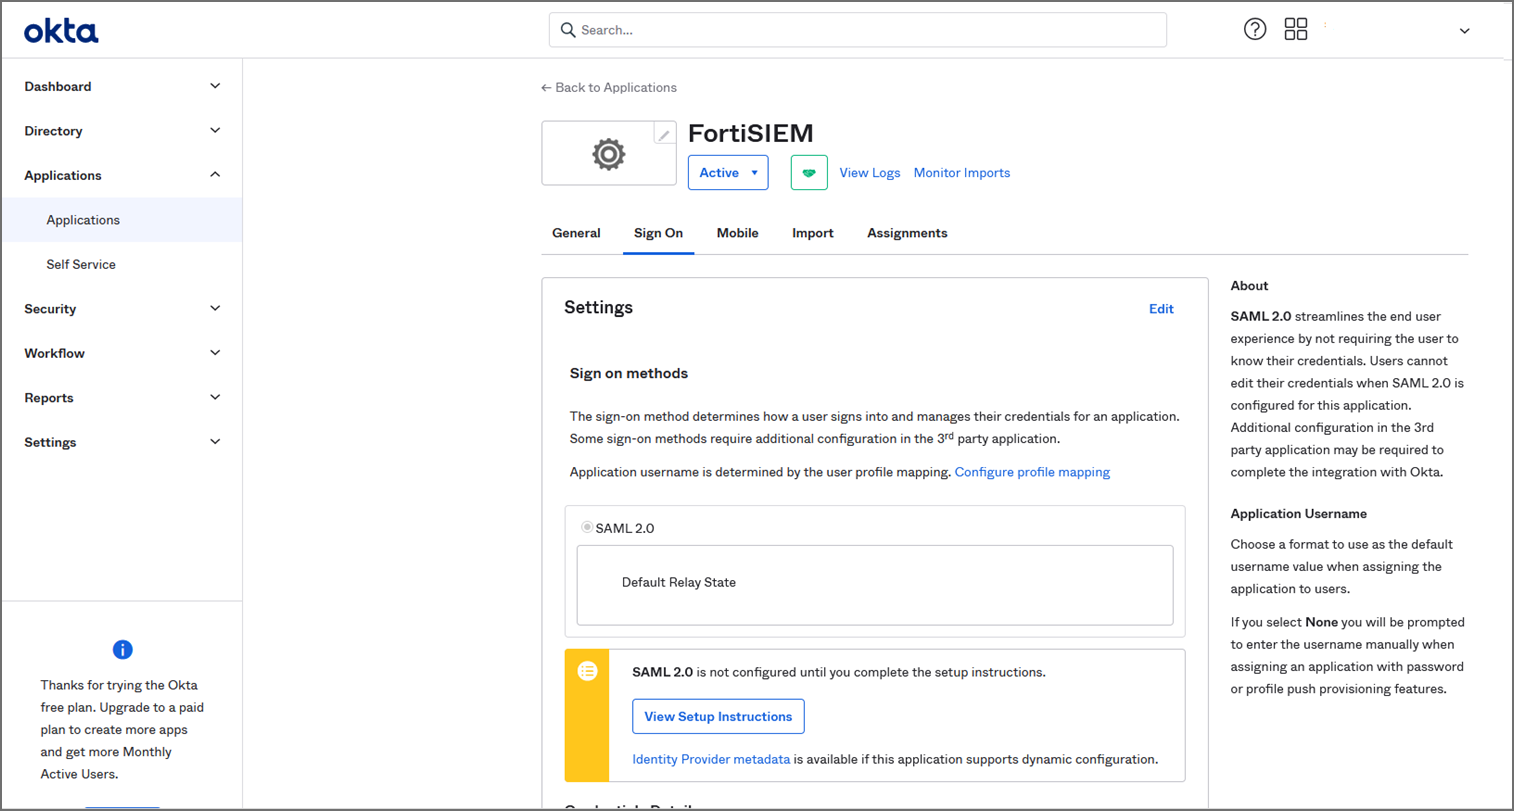Screen dimensions: 1514x811
Task: Open Identity Provider metadata link
Action: 711,759
